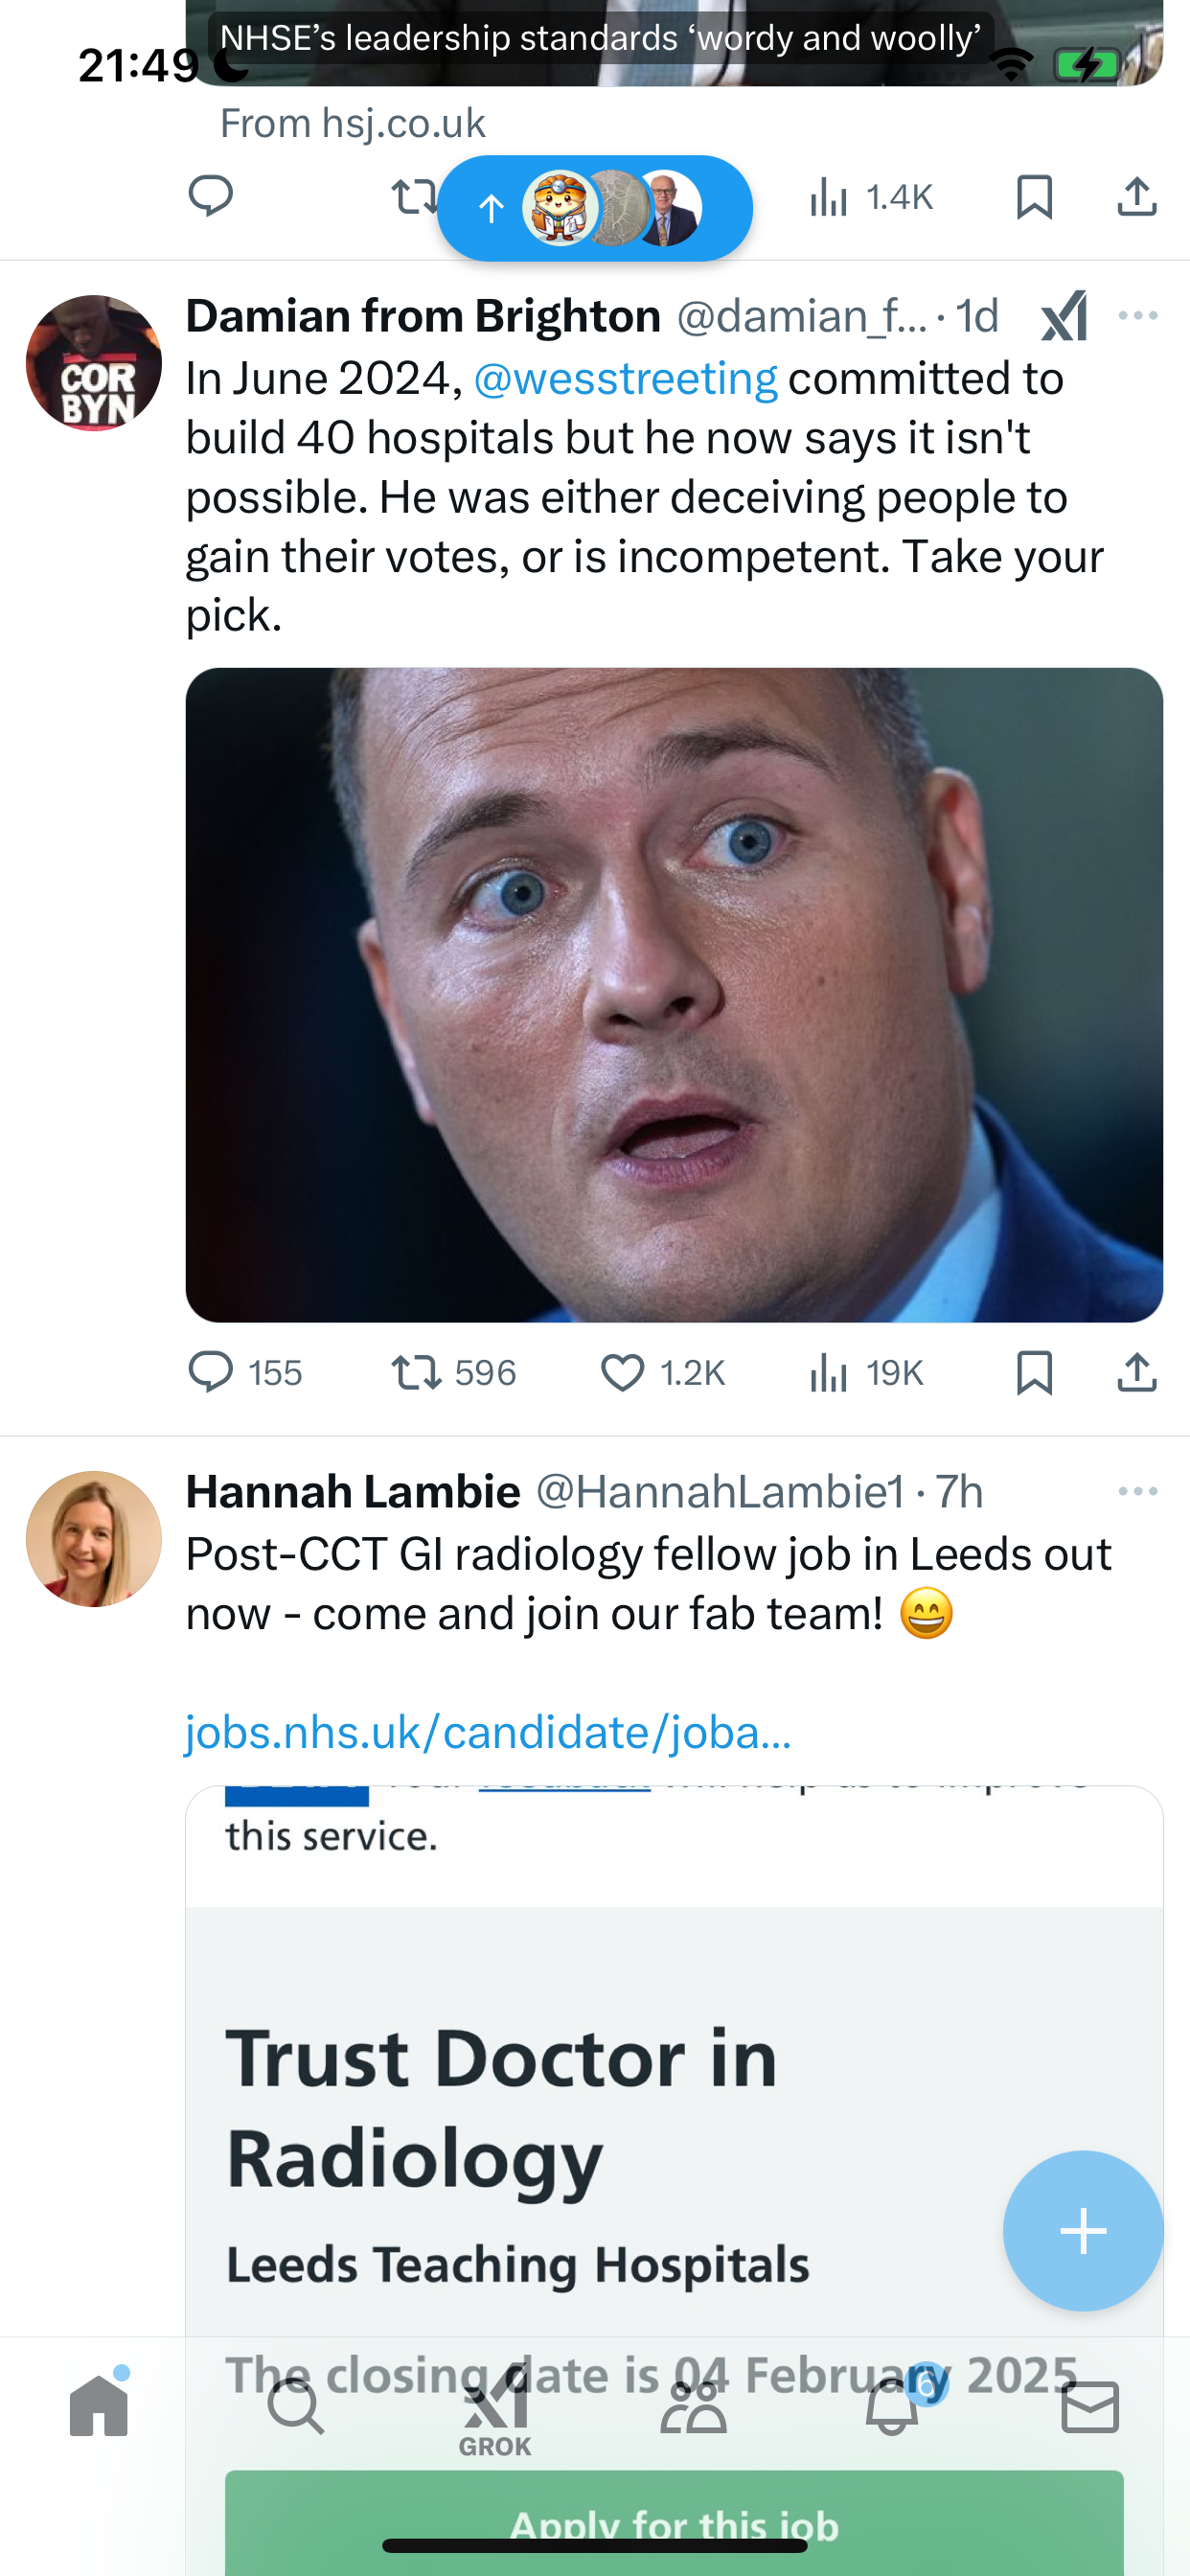Open the @wesstreeting mention link
The height and width of the screenshot is (2576, 1190).
pyautogui.click(x=625, y=378)
